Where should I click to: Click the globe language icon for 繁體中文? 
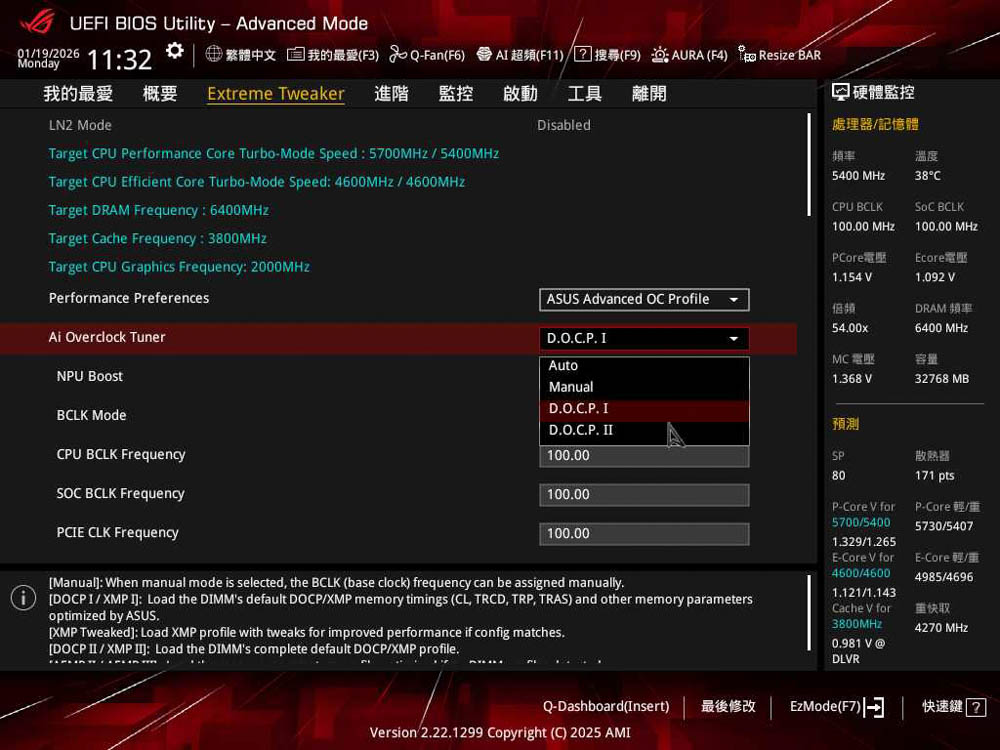(214, 54)
